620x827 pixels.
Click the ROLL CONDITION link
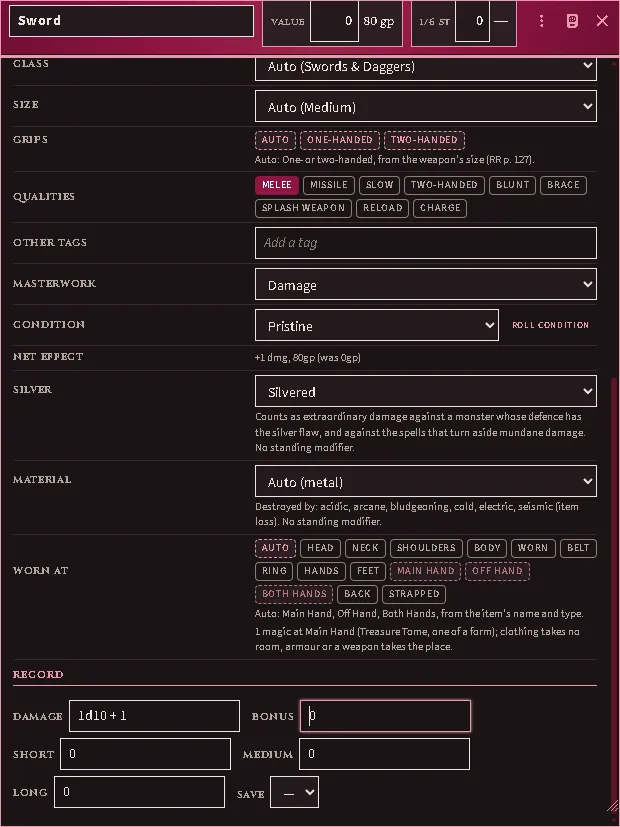point(550,325)
